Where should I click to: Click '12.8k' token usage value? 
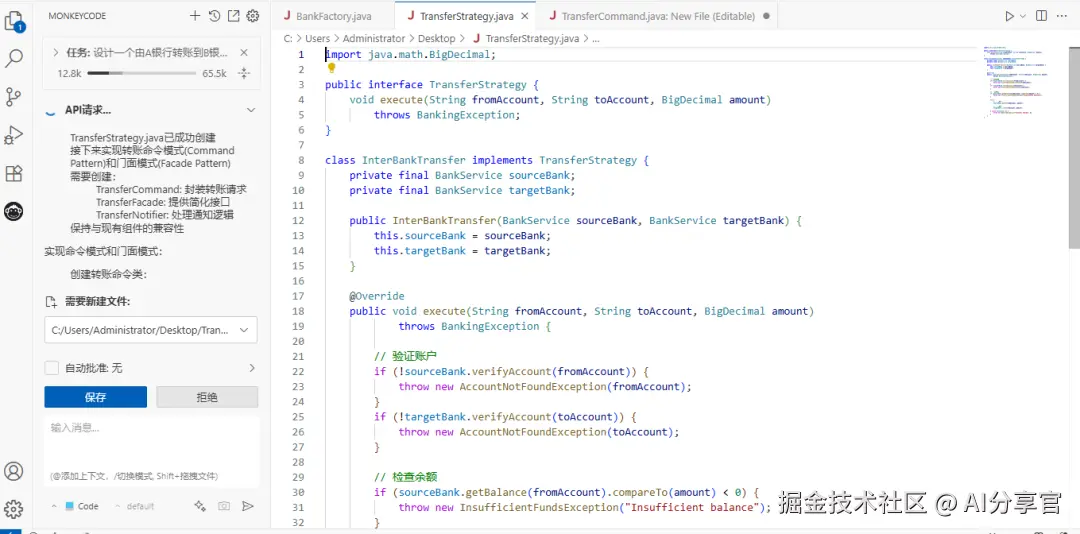(x=70, y=73)
